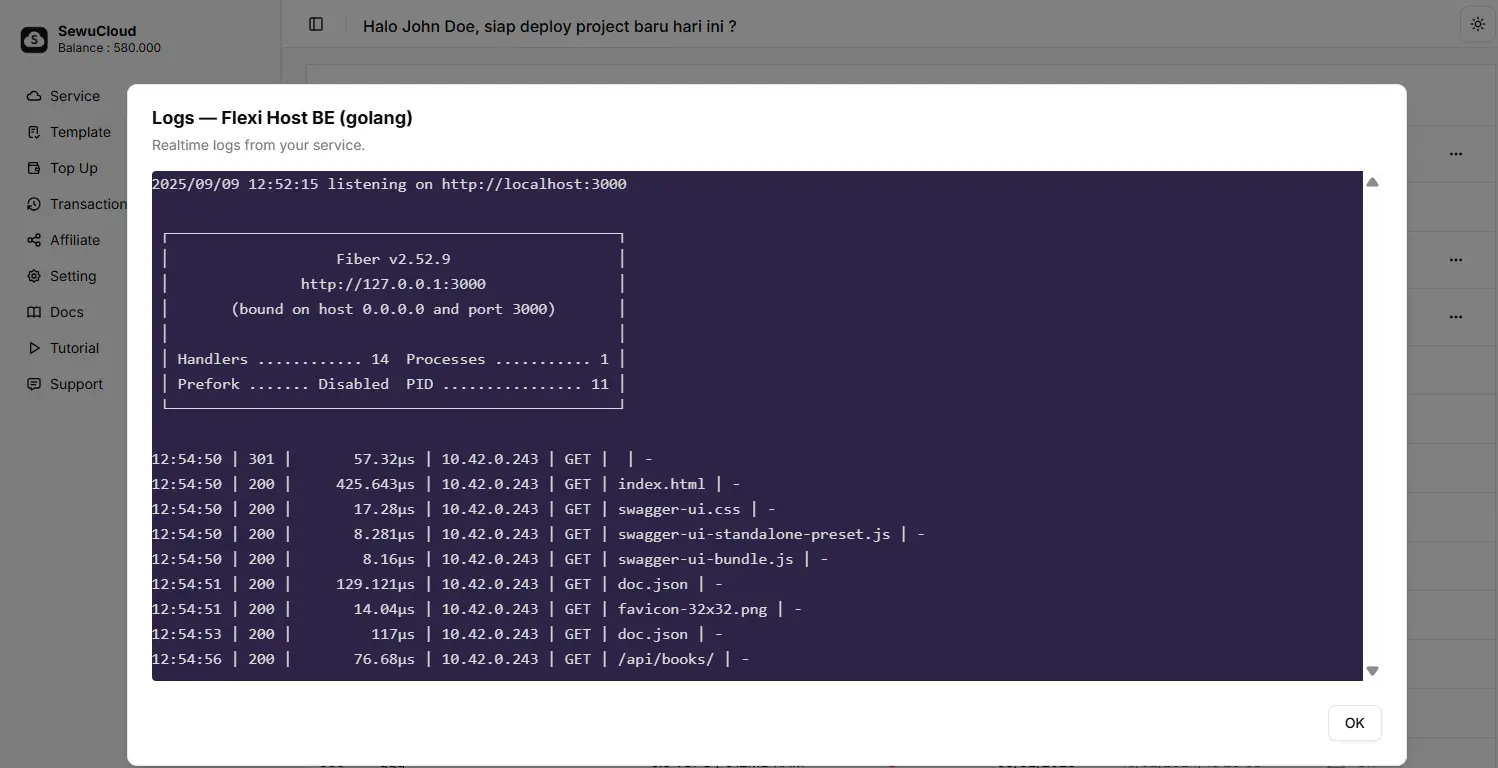The image size is (1498, 768).
Task: Click the http://127.0.0.1:3000 banner text
Action: tap(393, 284)
